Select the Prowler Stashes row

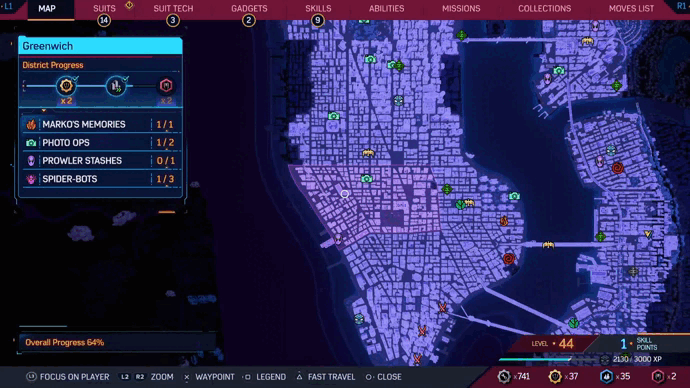tap(101, 161)
